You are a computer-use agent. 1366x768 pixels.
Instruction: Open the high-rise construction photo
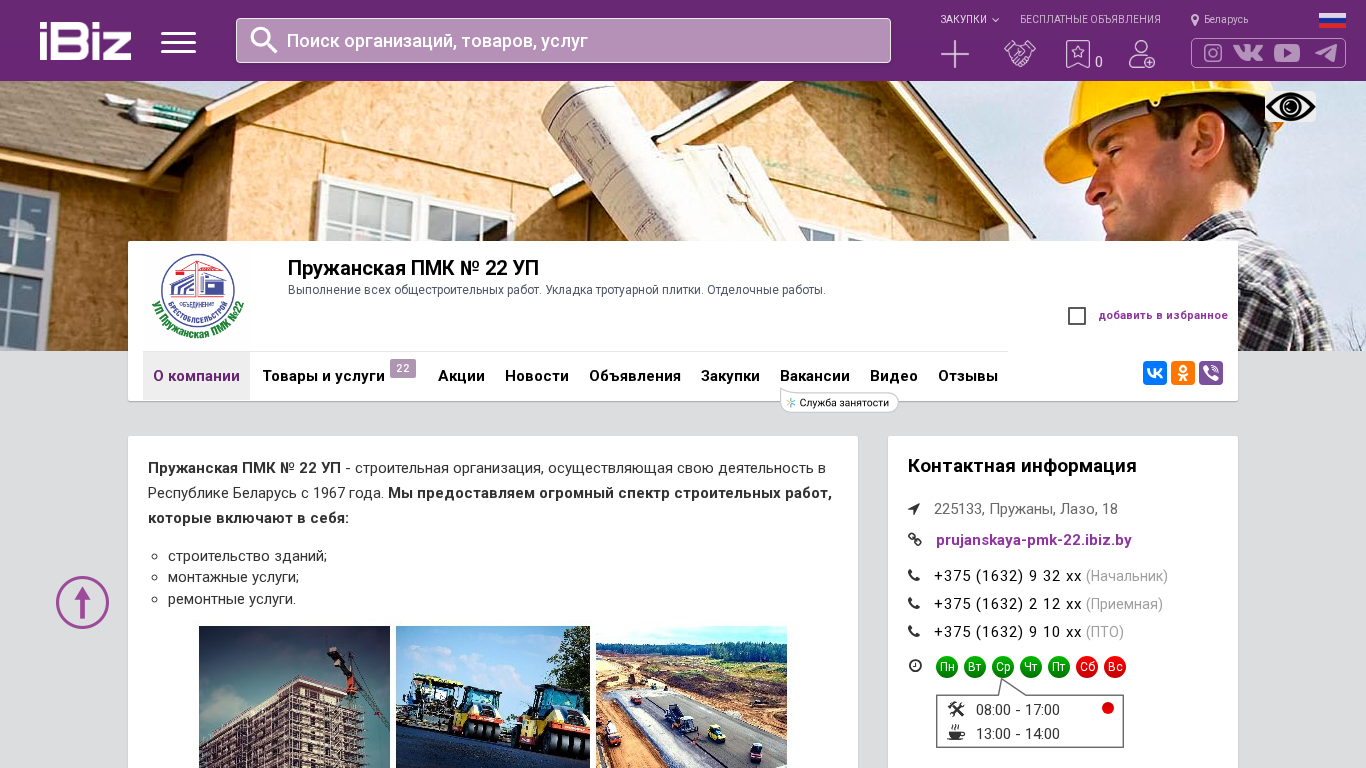[x=294, y=697]
